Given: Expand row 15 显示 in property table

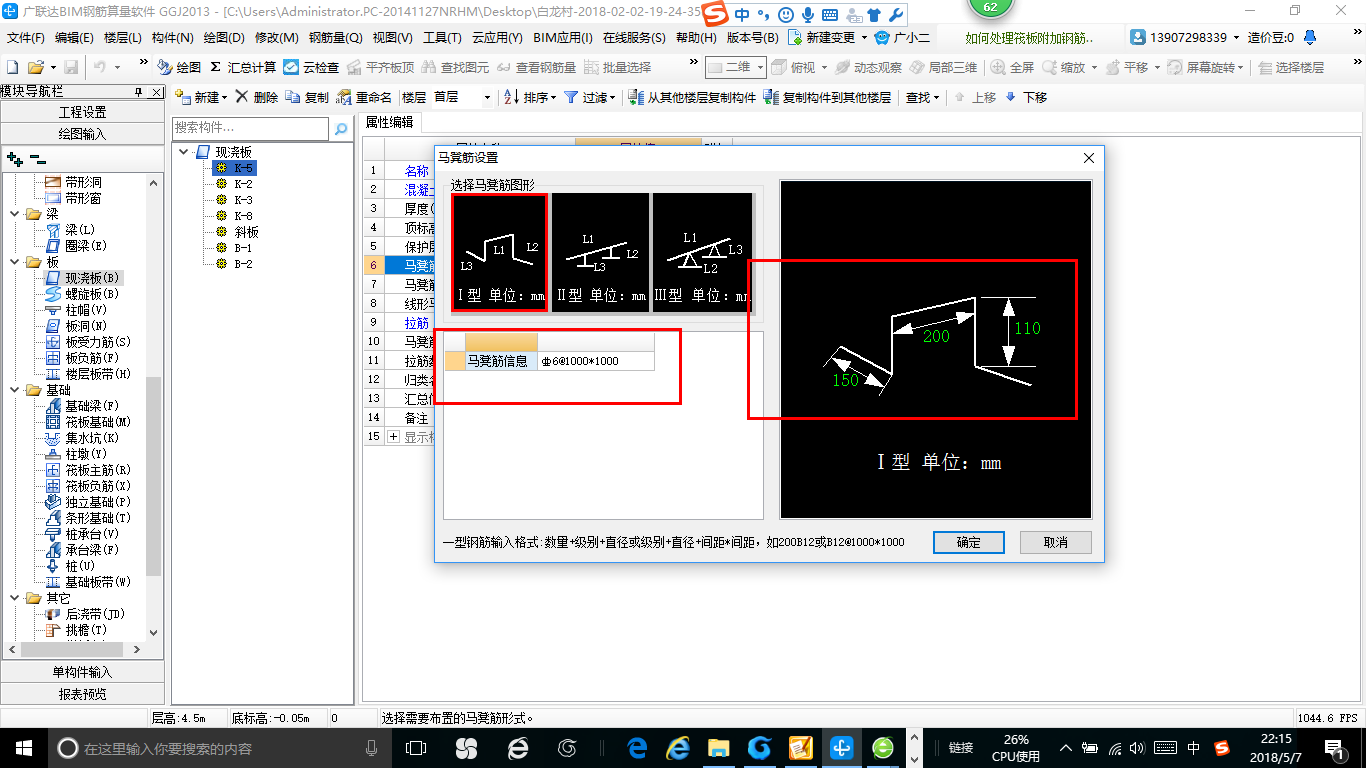Looking at the screenshot, I should tap(393, 437).
